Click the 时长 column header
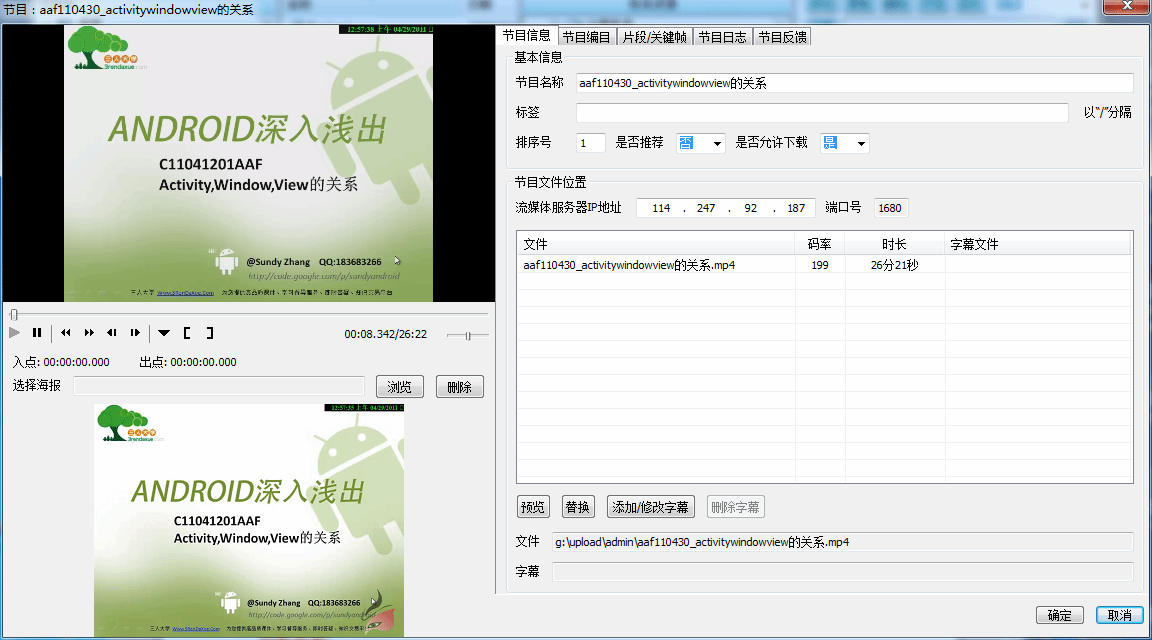 tap(894, 244)
